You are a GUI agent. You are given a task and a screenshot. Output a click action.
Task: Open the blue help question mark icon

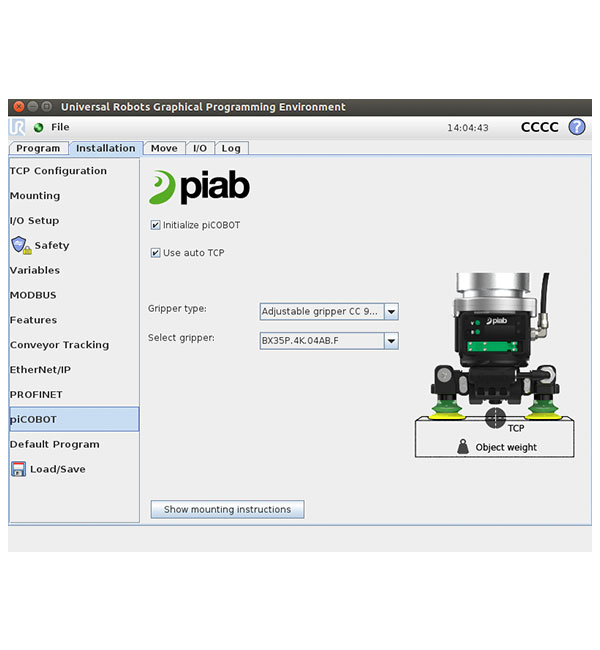[x=576, y=127]
